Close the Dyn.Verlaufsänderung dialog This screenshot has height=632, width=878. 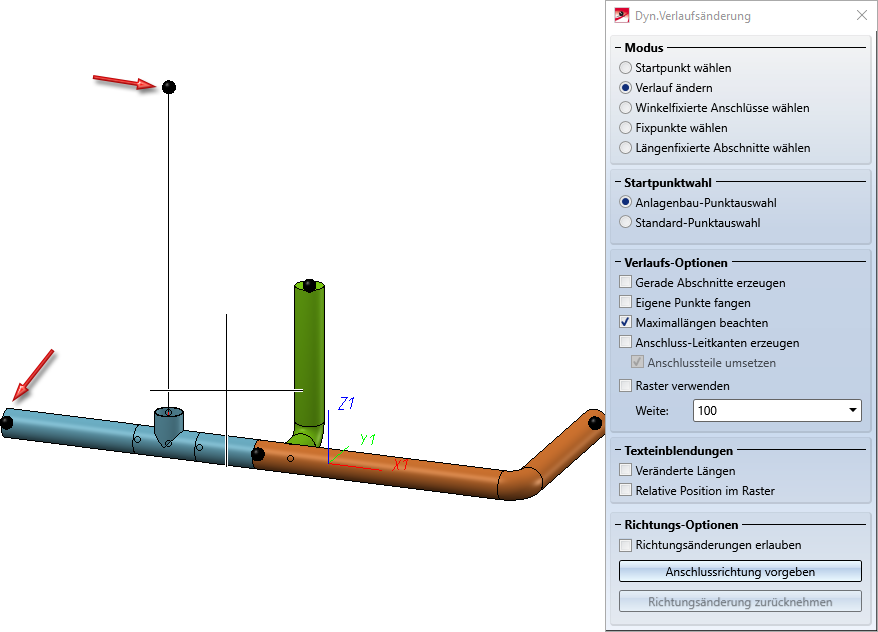coord(862,16)
